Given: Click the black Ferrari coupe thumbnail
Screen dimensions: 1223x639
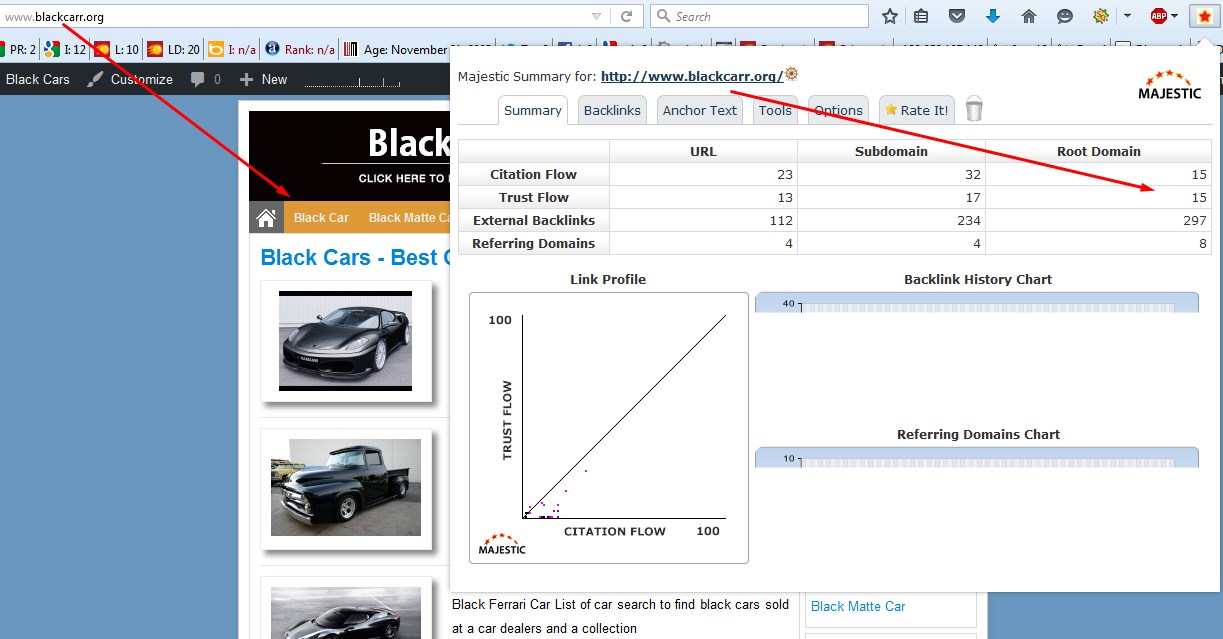Looking at the screenshot, I should pos(345,340).
